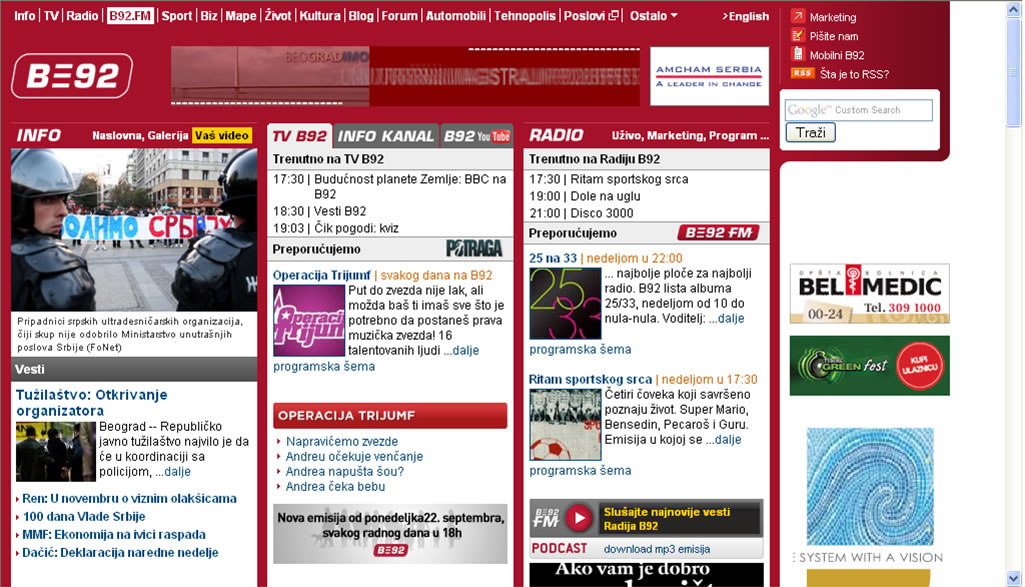The image size is (1025, 587).
Task: Open the Tužilaštvo: Otkrivanje organizatora headline
Action: coord(92,402)
